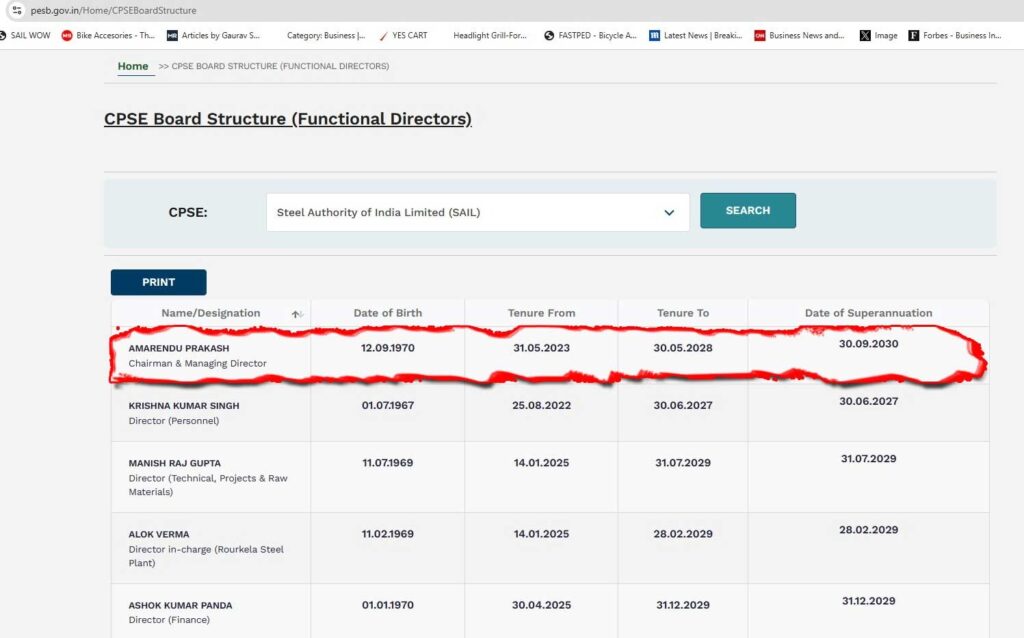Open the YES CART bookmark

[x=403, y=35]
